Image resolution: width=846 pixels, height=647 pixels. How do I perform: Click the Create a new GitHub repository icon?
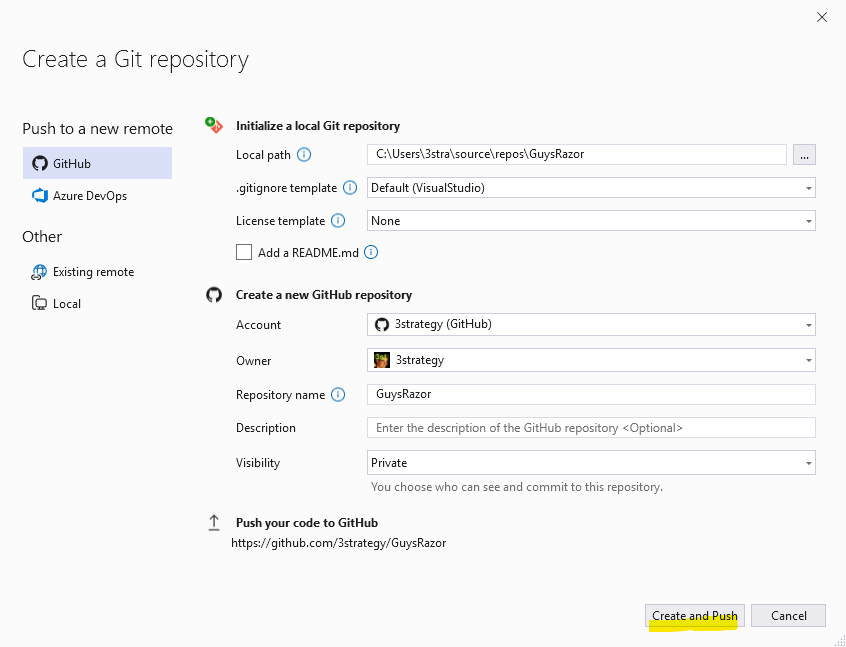click(x=214, y=295)
